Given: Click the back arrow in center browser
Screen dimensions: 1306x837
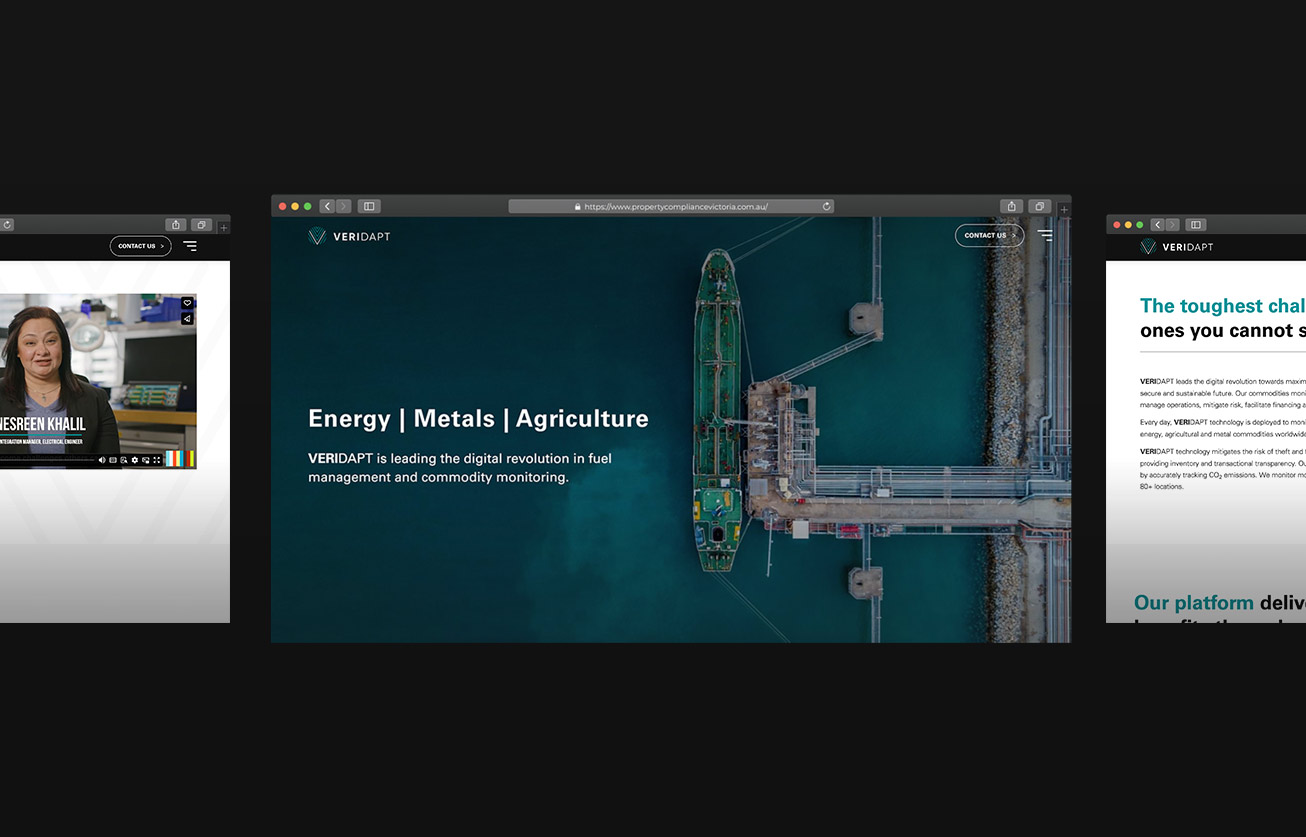Looking at the screenshot, I should [x=327, y=206].
